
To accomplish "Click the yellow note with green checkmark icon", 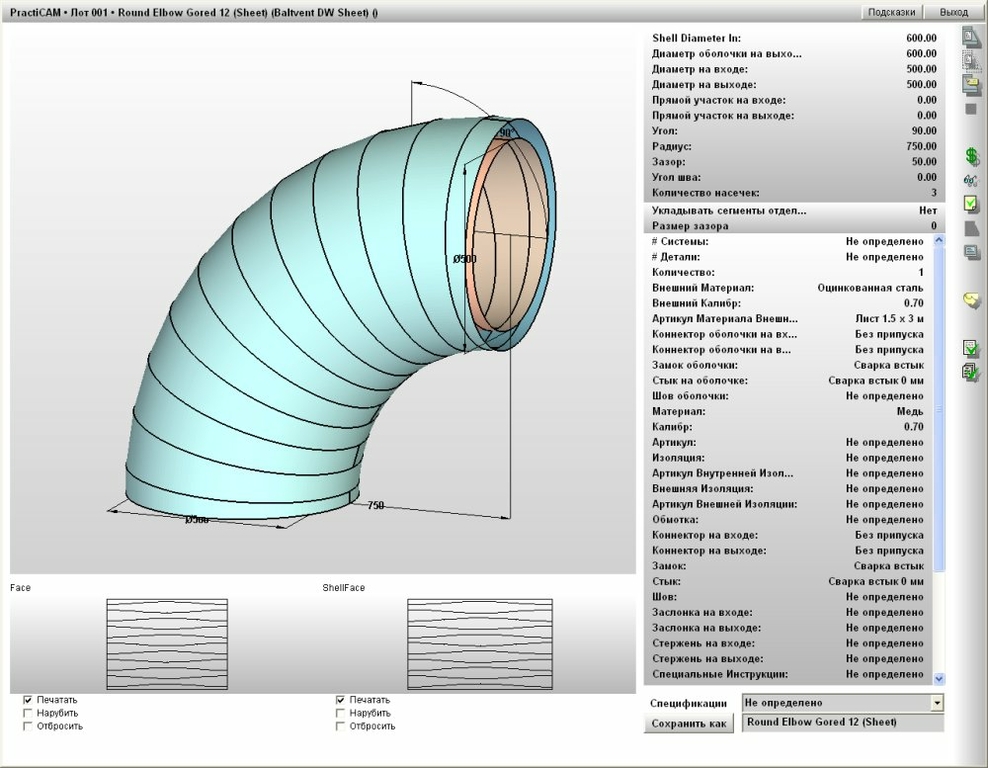I will click(971, 204).
